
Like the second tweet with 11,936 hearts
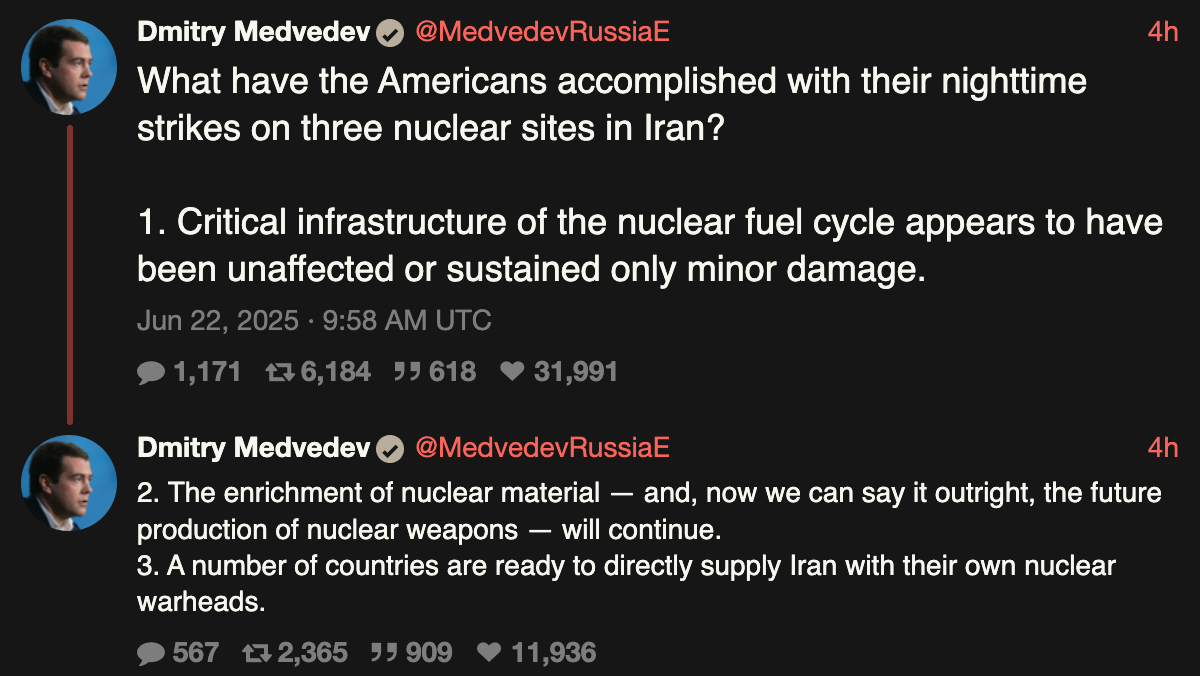click(x=489, y=654)
